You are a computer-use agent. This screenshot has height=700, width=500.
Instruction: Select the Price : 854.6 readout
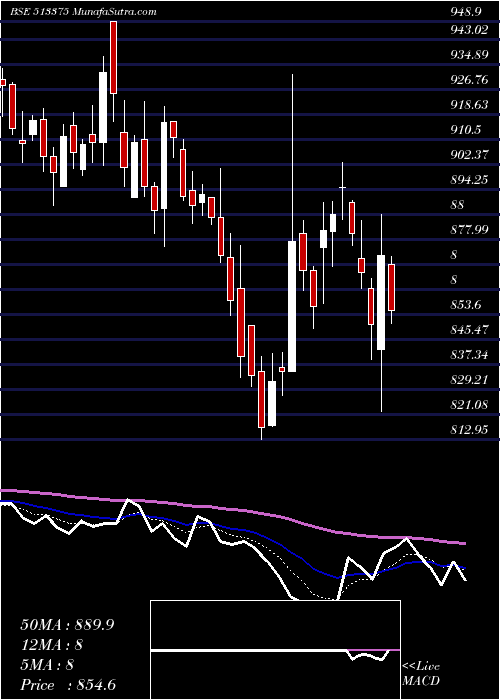point(70,685)
